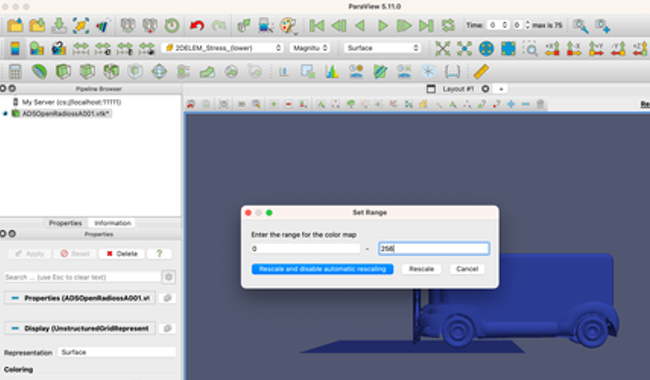650x380 pixels.
Task: Select the Layout #1 tab
Action: click(x=458, y=89)
